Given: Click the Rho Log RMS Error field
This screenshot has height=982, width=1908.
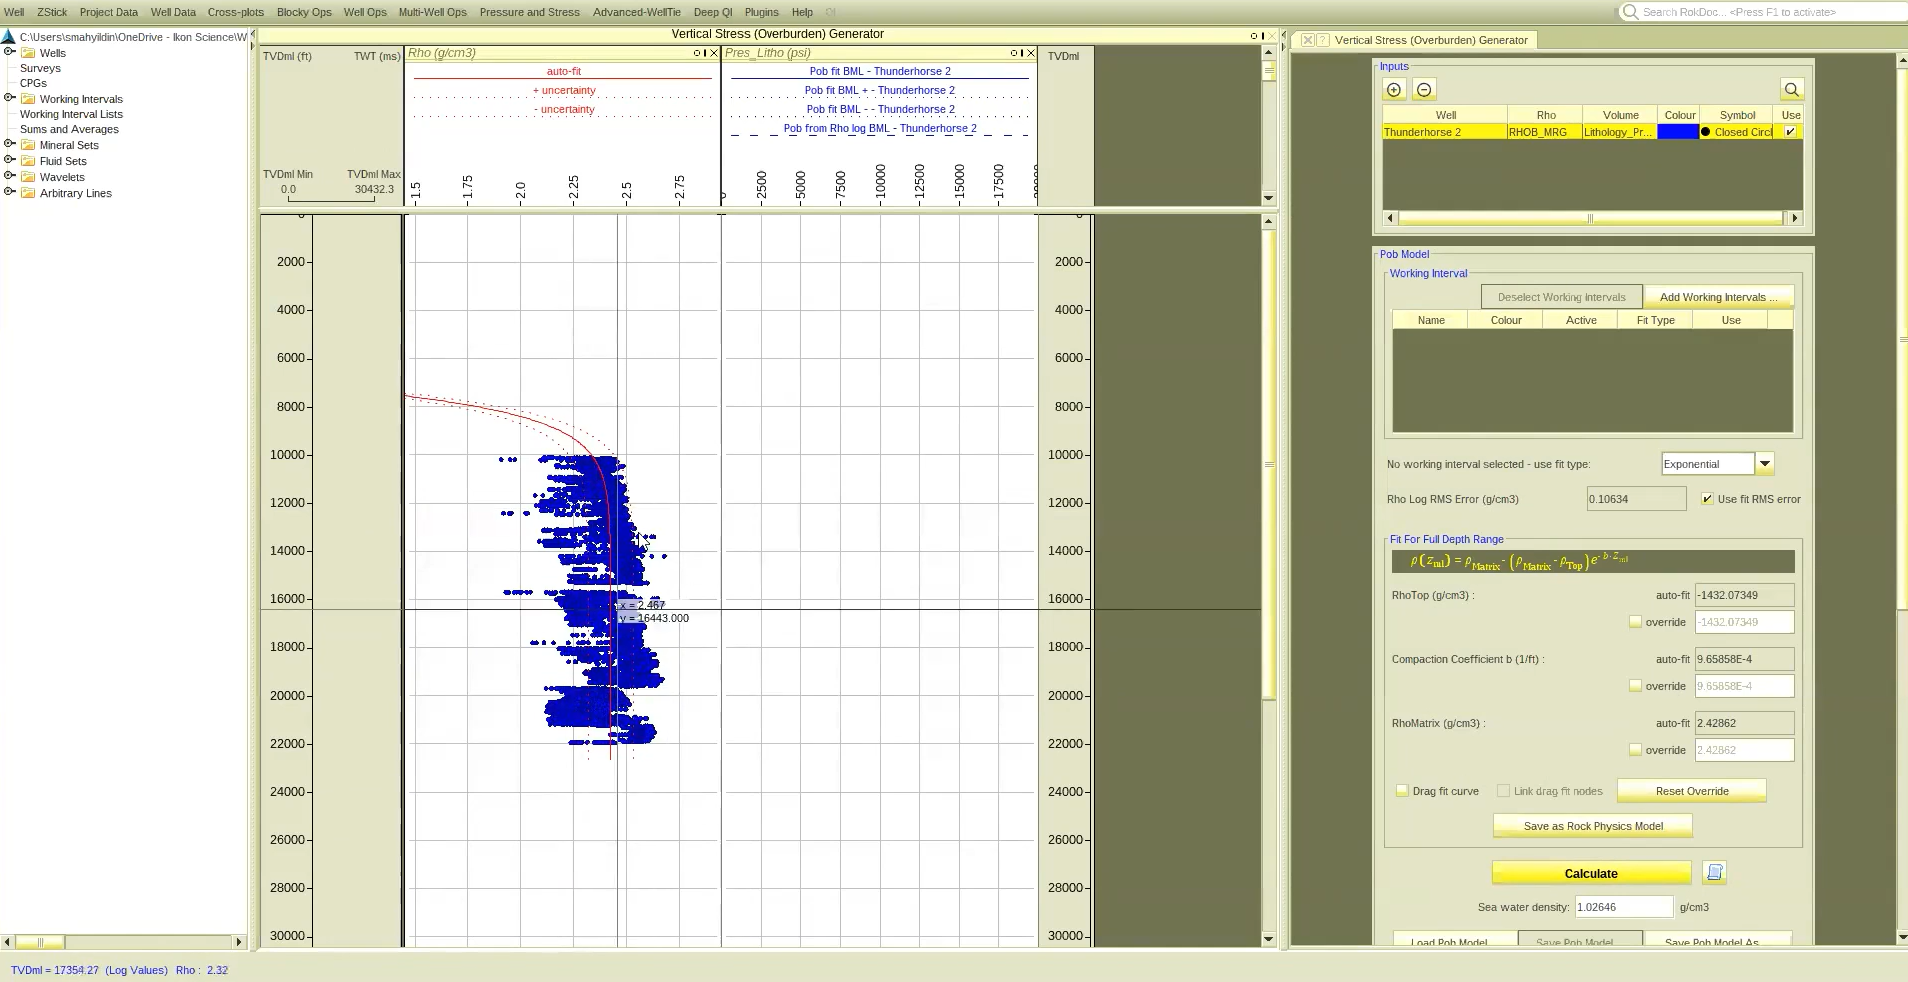Looking at the screenshot, I should click(1636, 499).
